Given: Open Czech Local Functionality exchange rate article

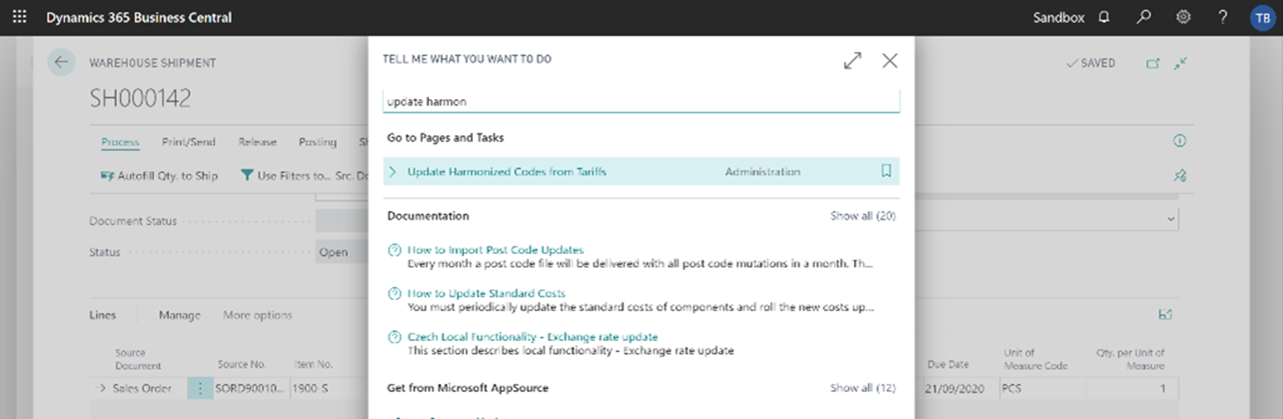Looking at the screenshot, I should [533, 337].
